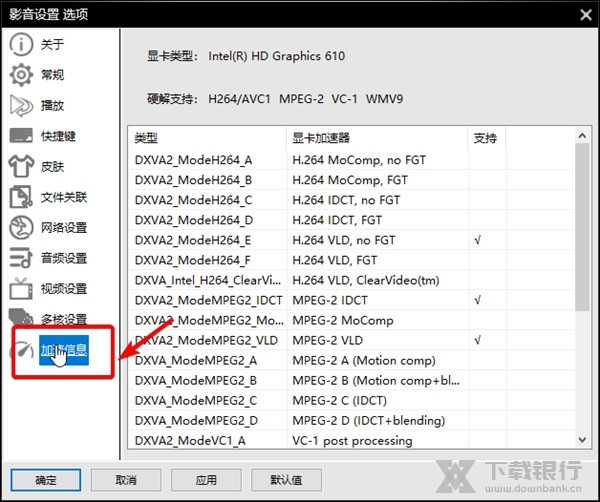600x502 pixels.
Task: Open the 关于 settings page
Action: tap(52, 44)
